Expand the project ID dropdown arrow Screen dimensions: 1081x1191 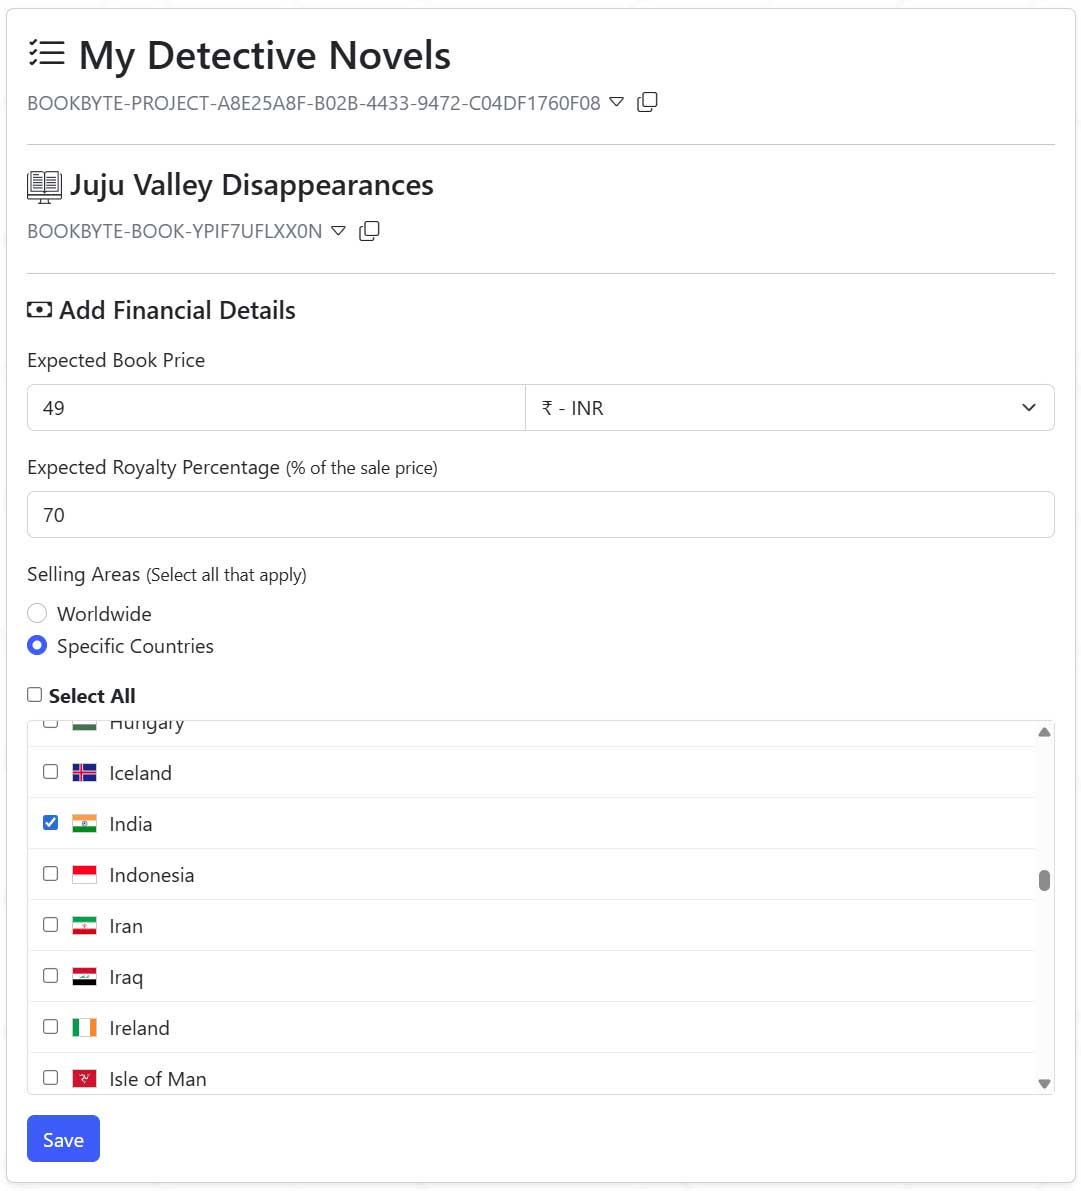pyautogui.click(x=617, y=102)
